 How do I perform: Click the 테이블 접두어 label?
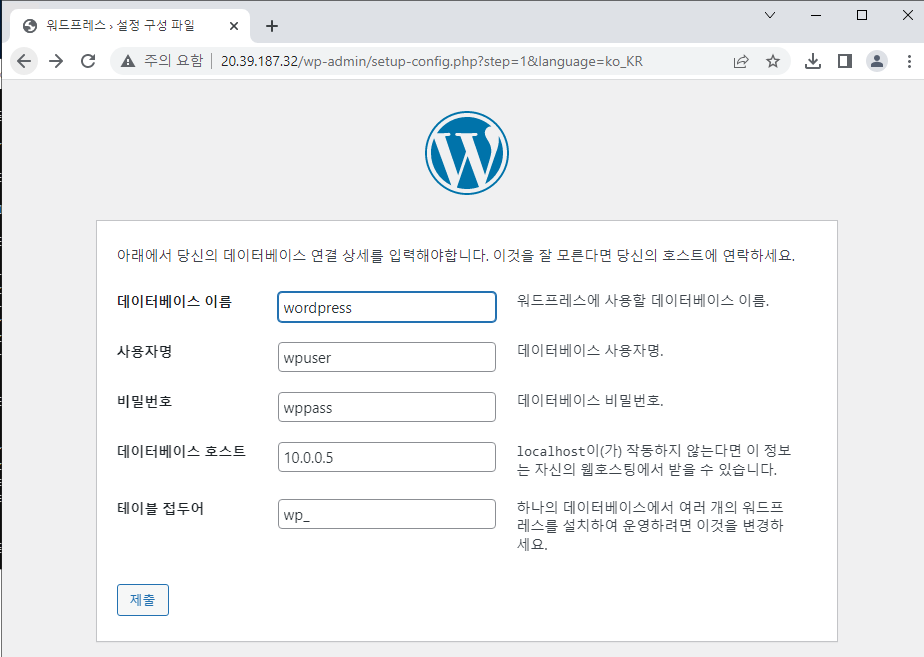coord(160,509)
